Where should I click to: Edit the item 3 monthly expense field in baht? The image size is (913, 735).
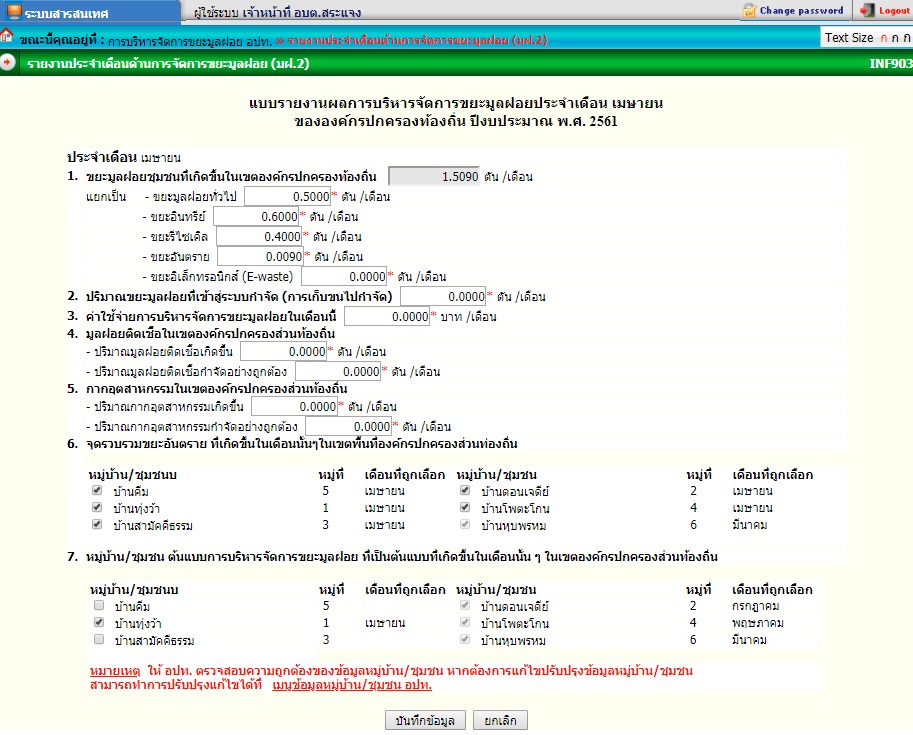[x=387, y=316]
